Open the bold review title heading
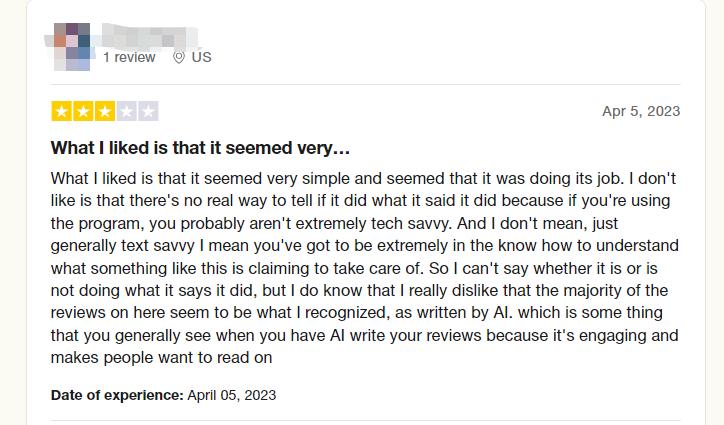724x425 pixels. coord(200,149)
